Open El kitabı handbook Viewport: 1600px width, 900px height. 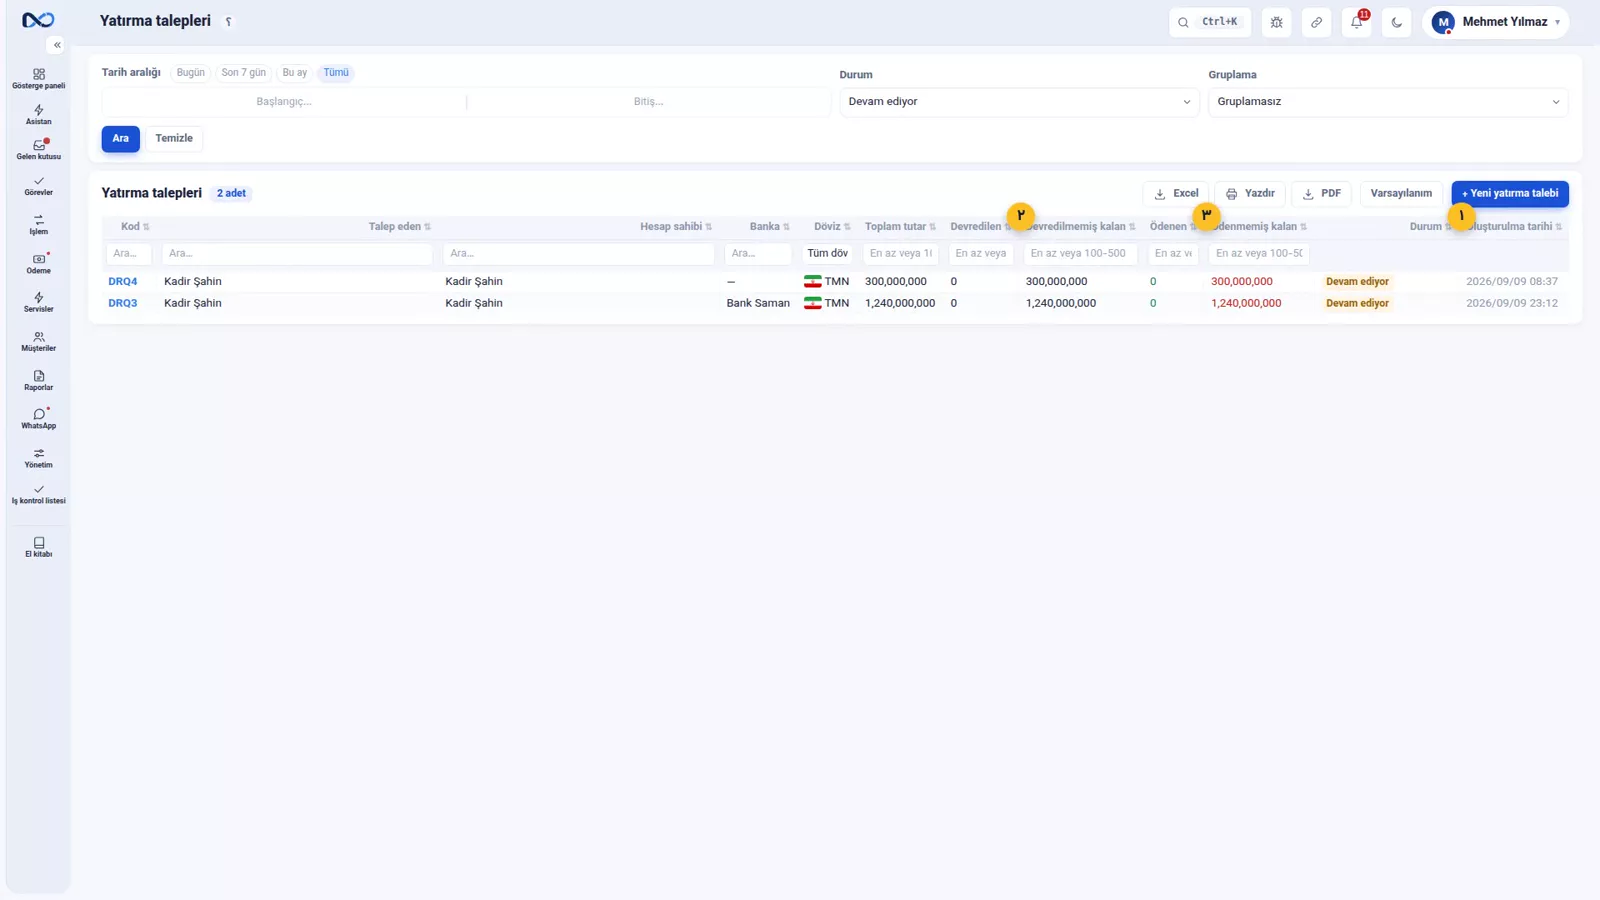click(x=38, y=547)
